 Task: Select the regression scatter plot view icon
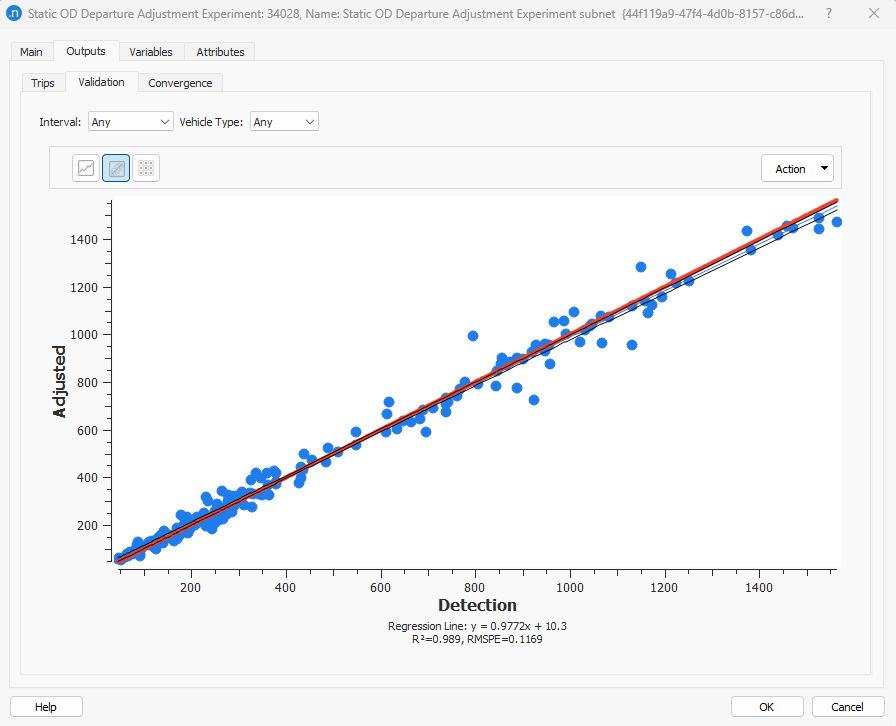(x=116, y=169)
